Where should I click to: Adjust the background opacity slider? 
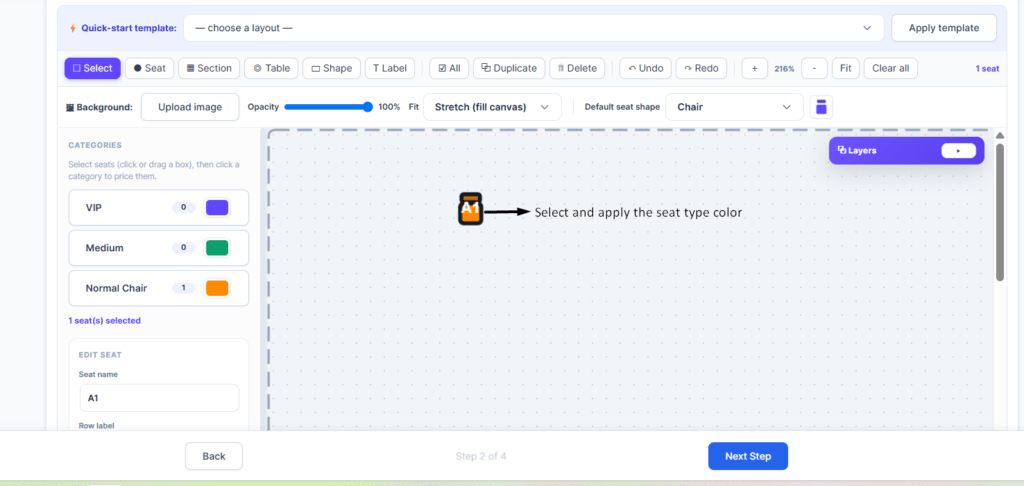tap(328, 107)
